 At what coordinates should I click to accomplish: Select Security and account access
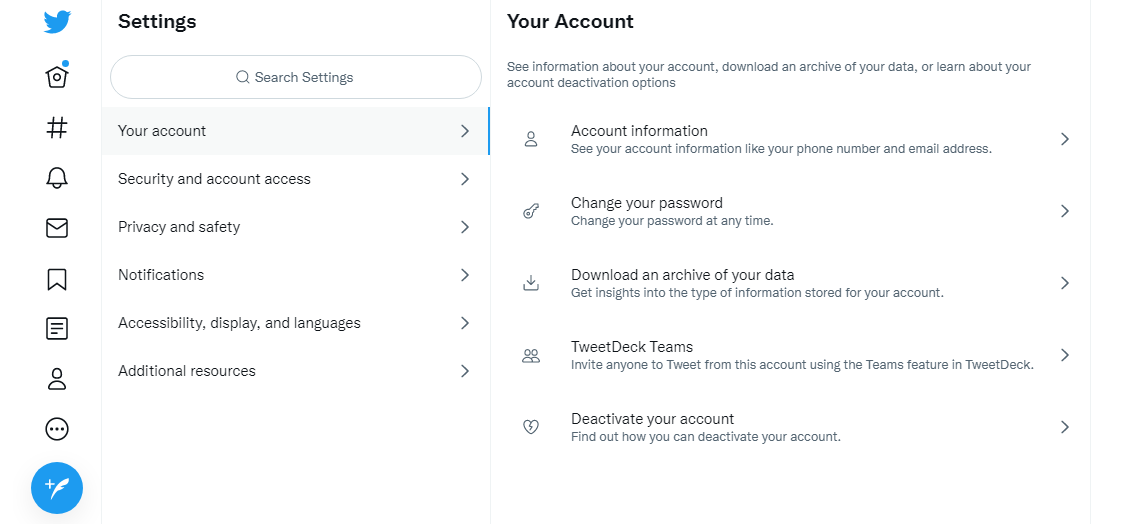295,178
